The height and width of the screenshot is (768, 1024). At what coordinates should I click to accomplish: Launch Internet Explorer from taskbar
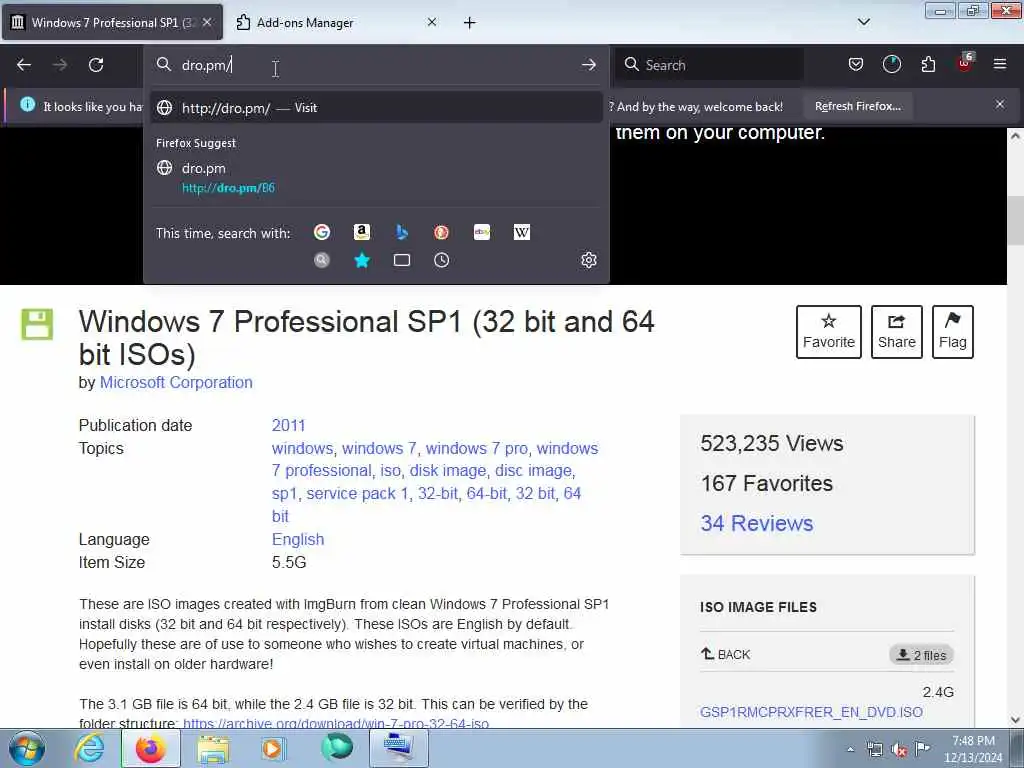(x=89, y=748)
